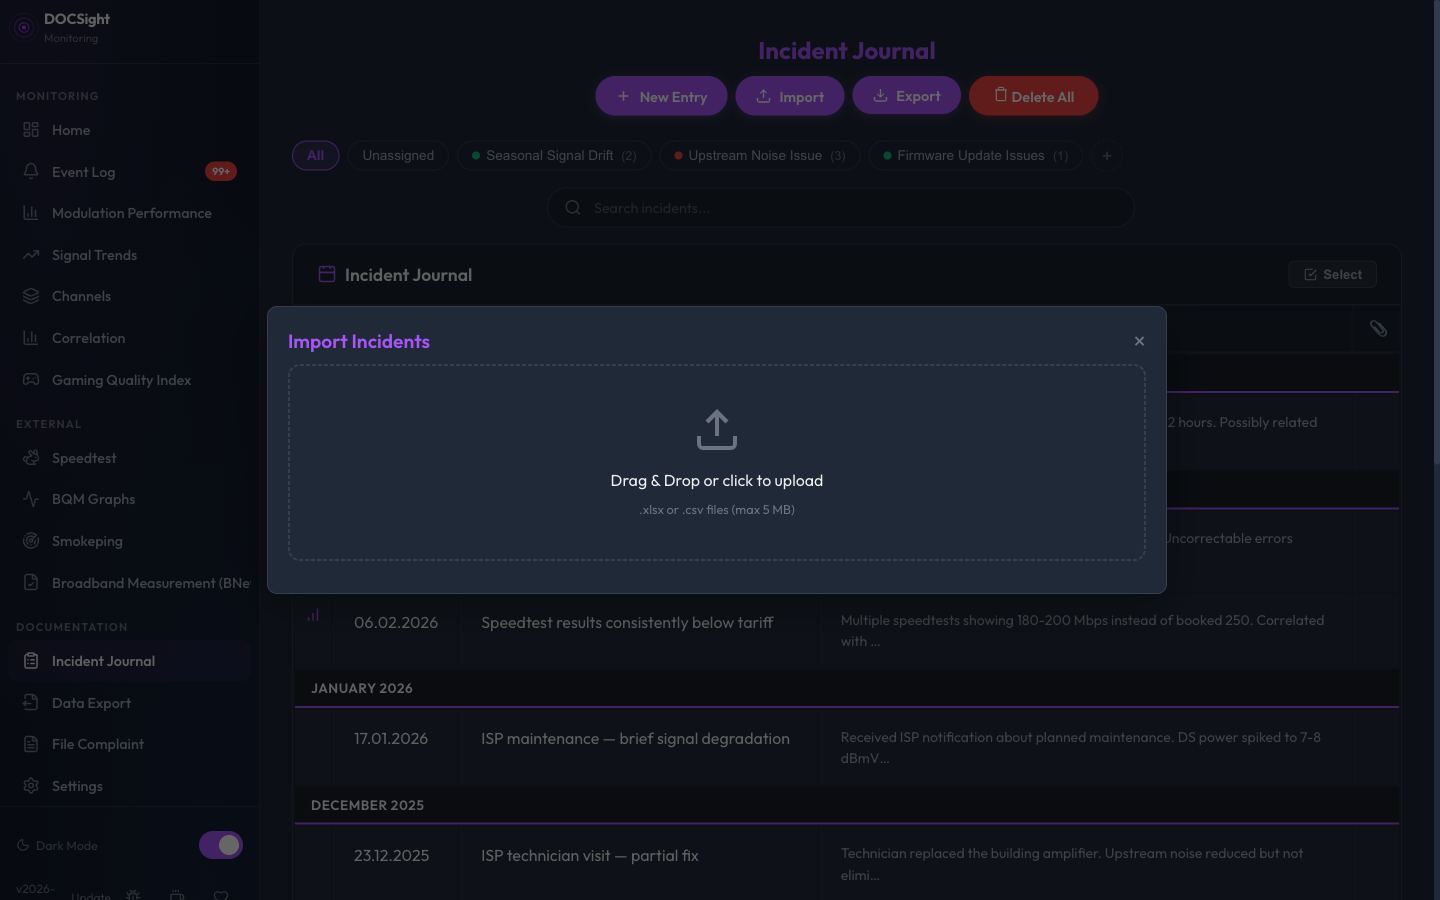Click the Delete All button
This screenshot has height=900, width=1440.
tap(1033, 95)
